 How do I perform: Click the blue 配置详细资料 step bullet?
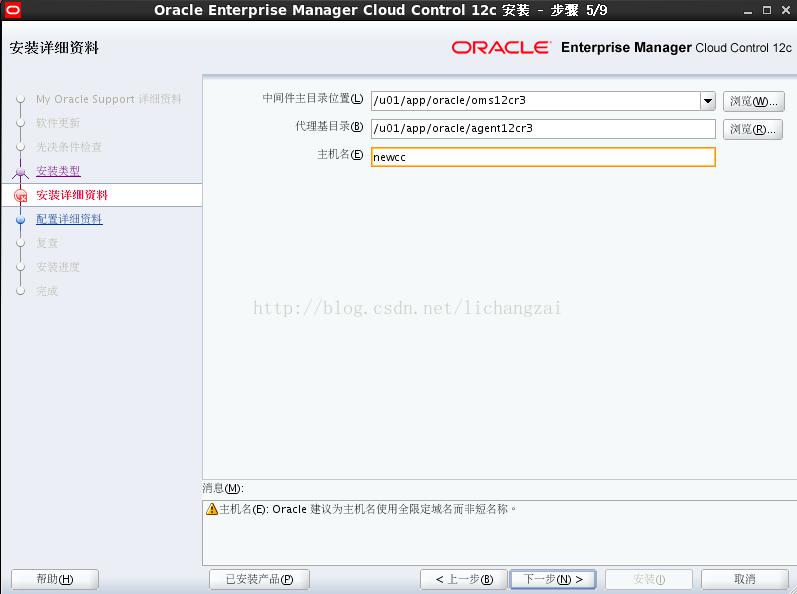21,220
